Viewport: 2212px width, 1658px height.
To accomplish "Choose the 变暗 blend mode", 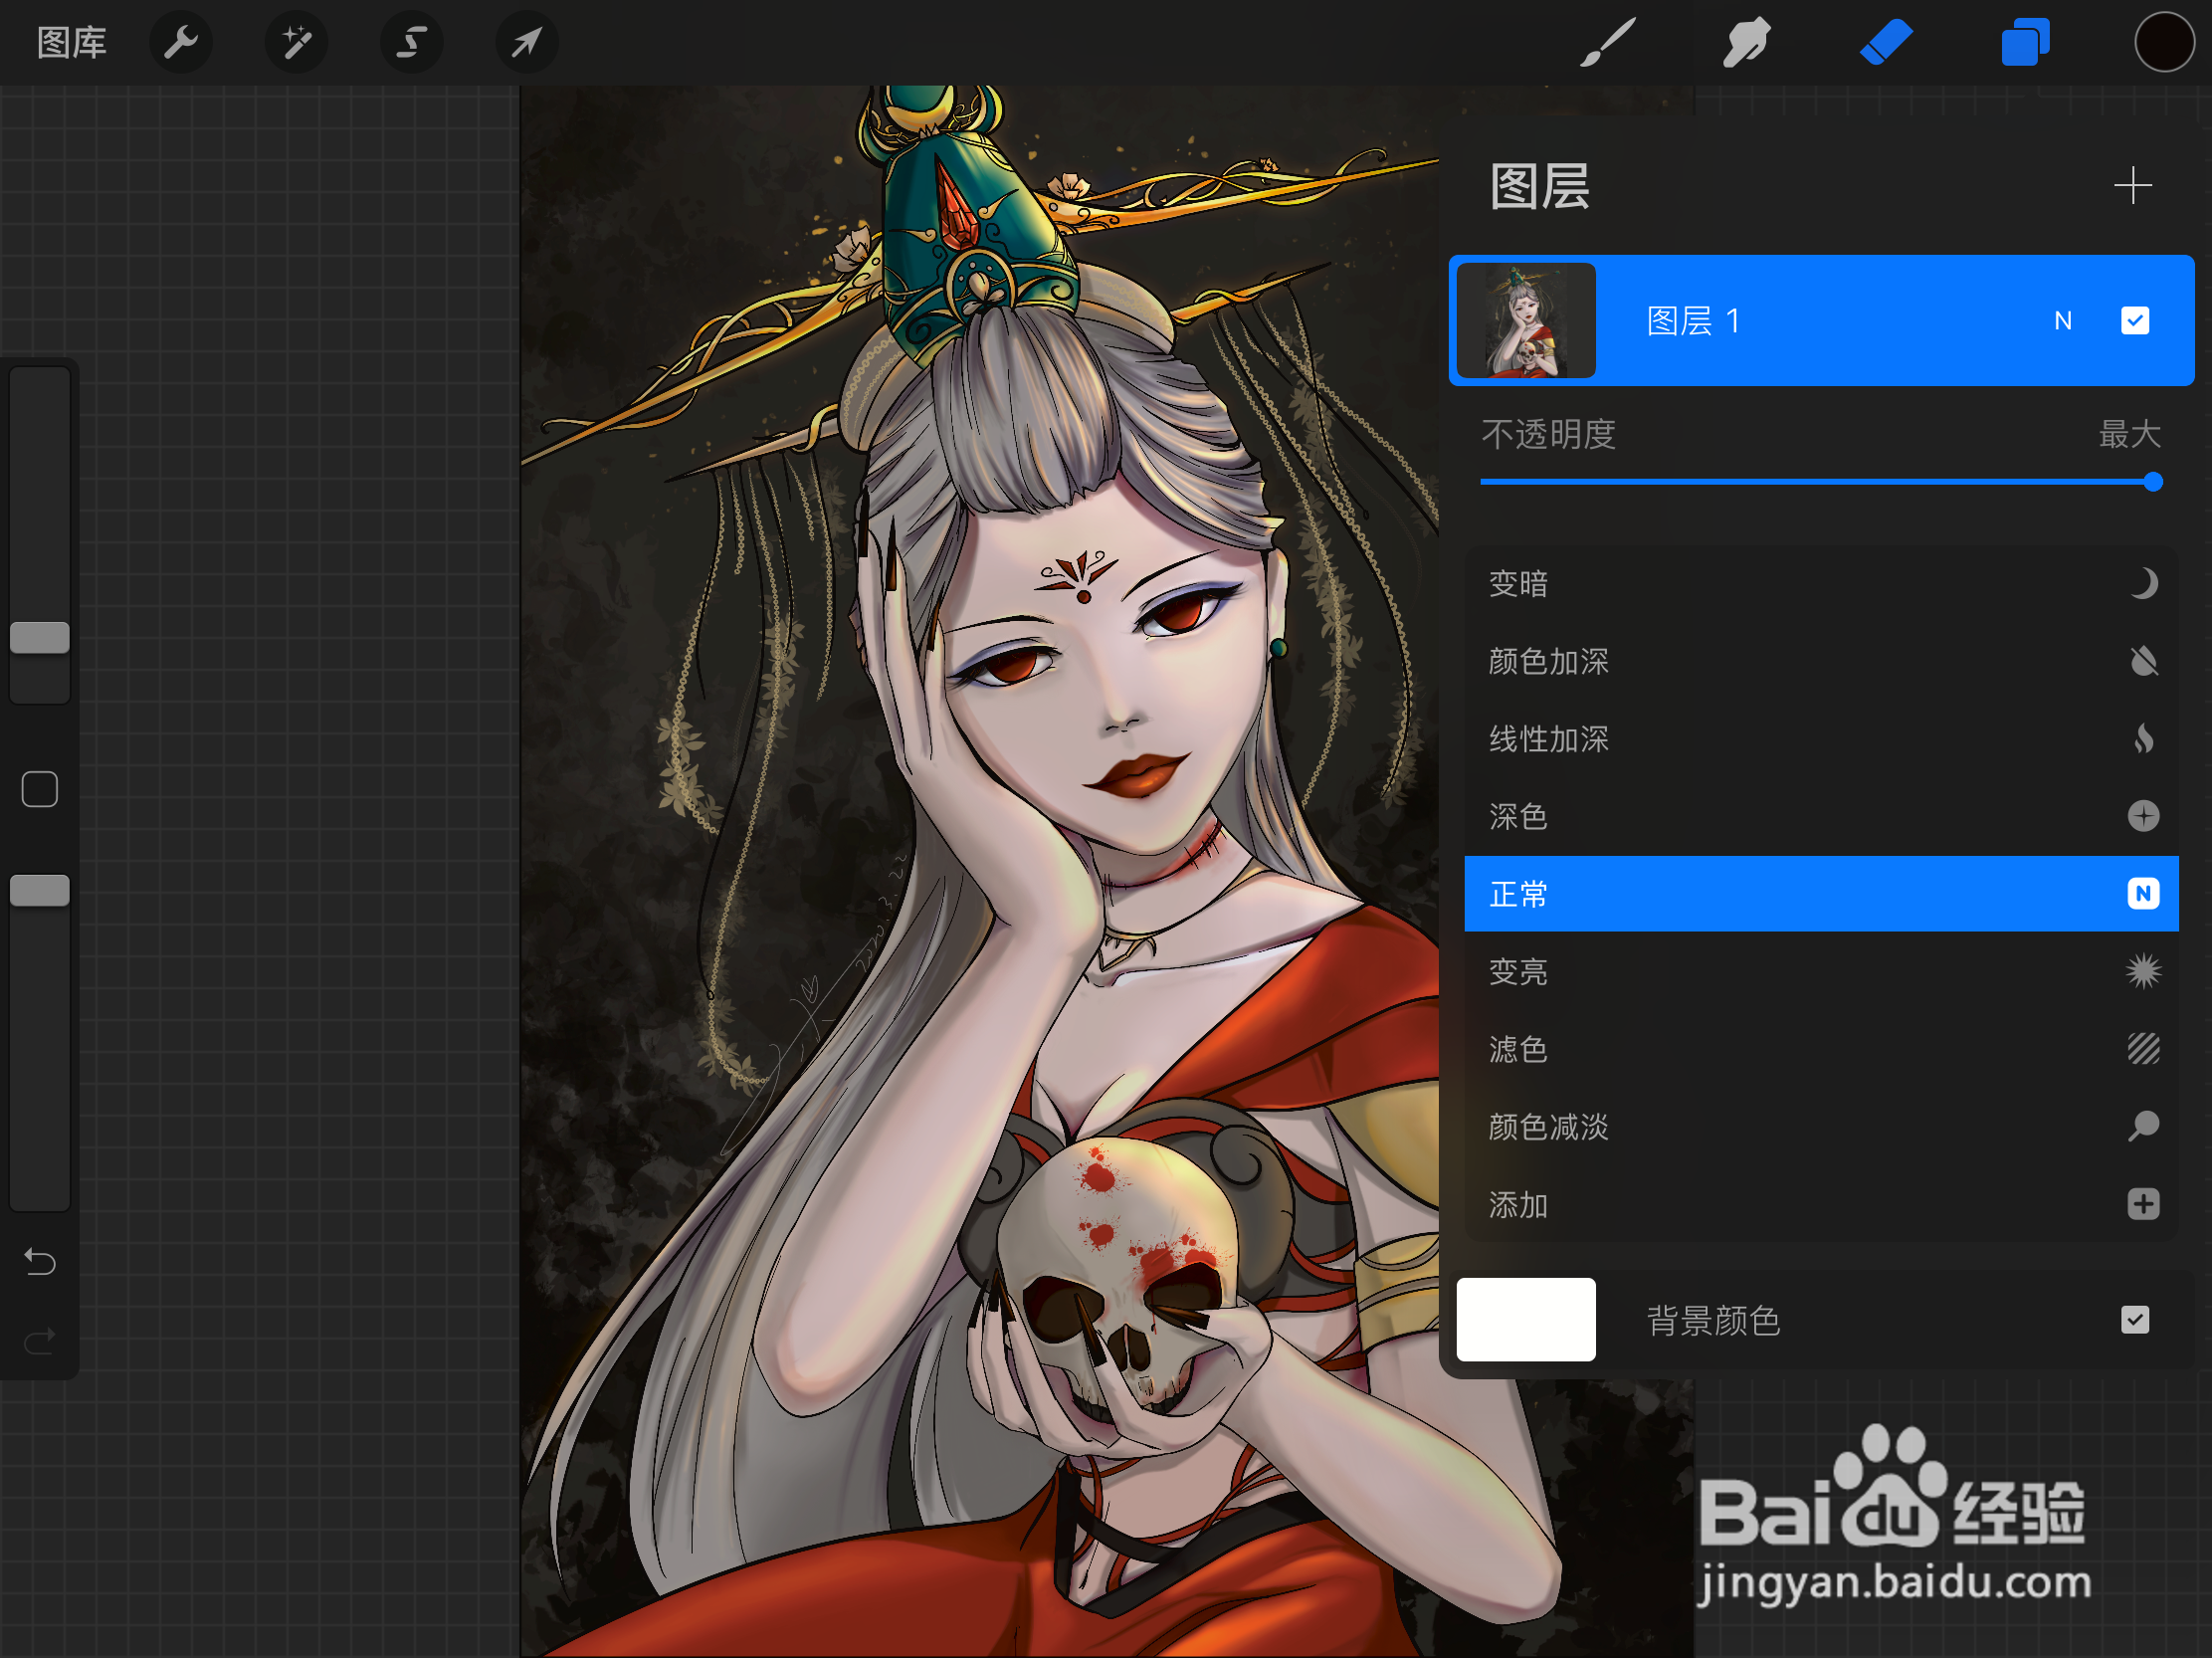I will tap(1821, 584).
